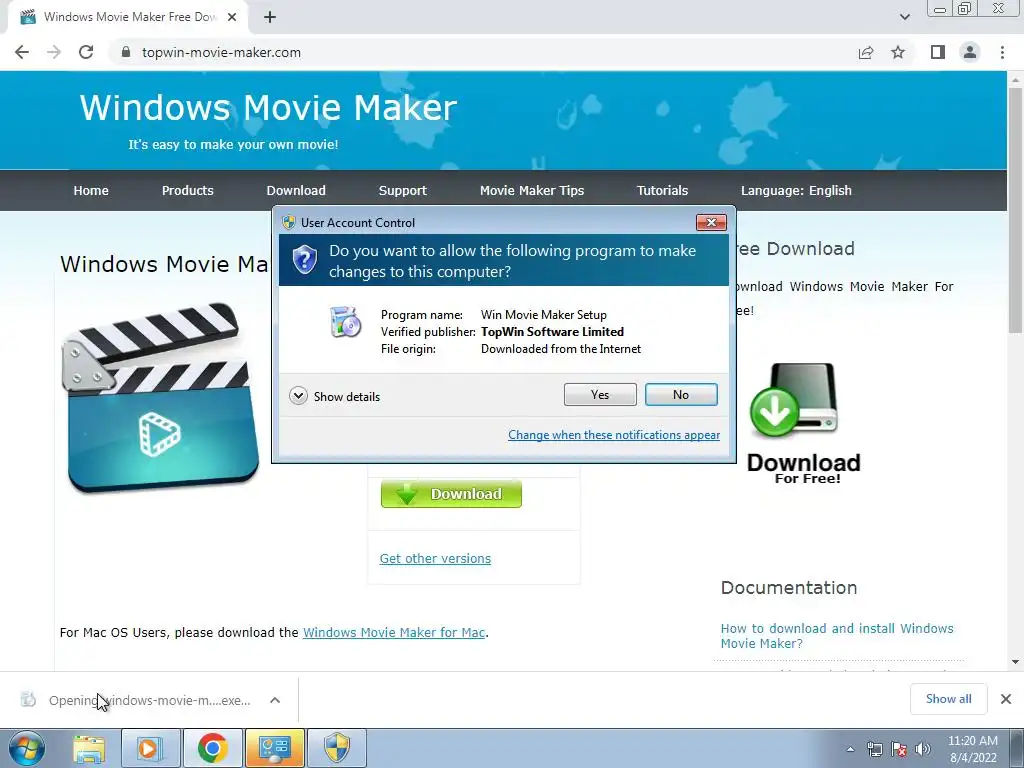Click the Win Movie Maker Setup program icon
This screenshot has height=768, width=1024.
tap(345, 321)
